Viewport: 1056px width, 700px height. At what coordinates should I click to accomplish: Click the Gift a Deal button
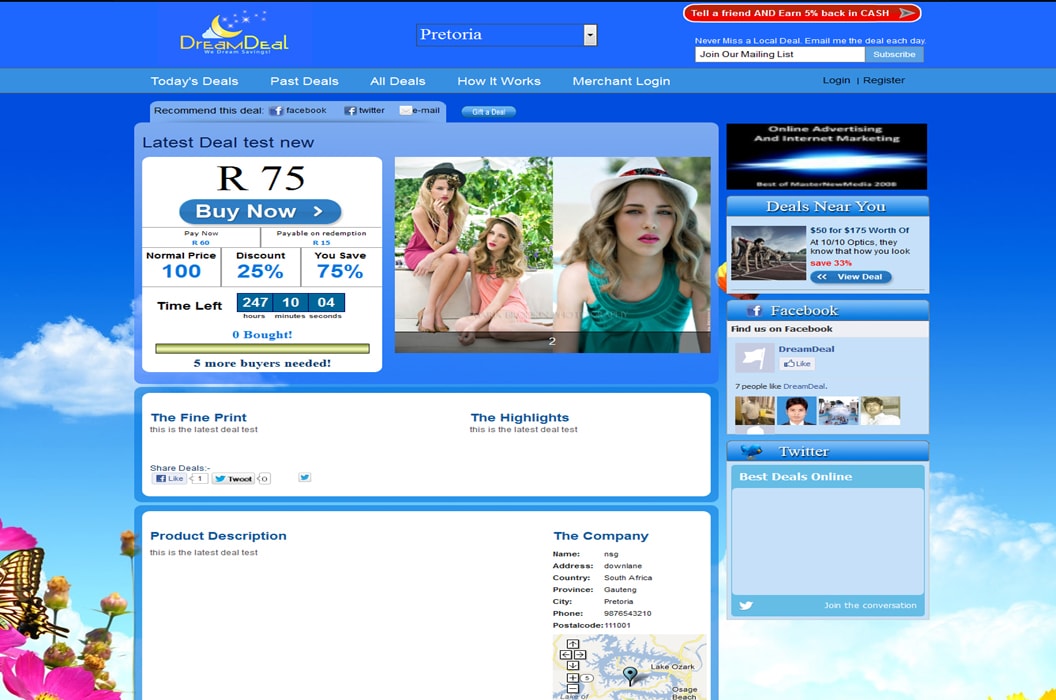point(488,112)
